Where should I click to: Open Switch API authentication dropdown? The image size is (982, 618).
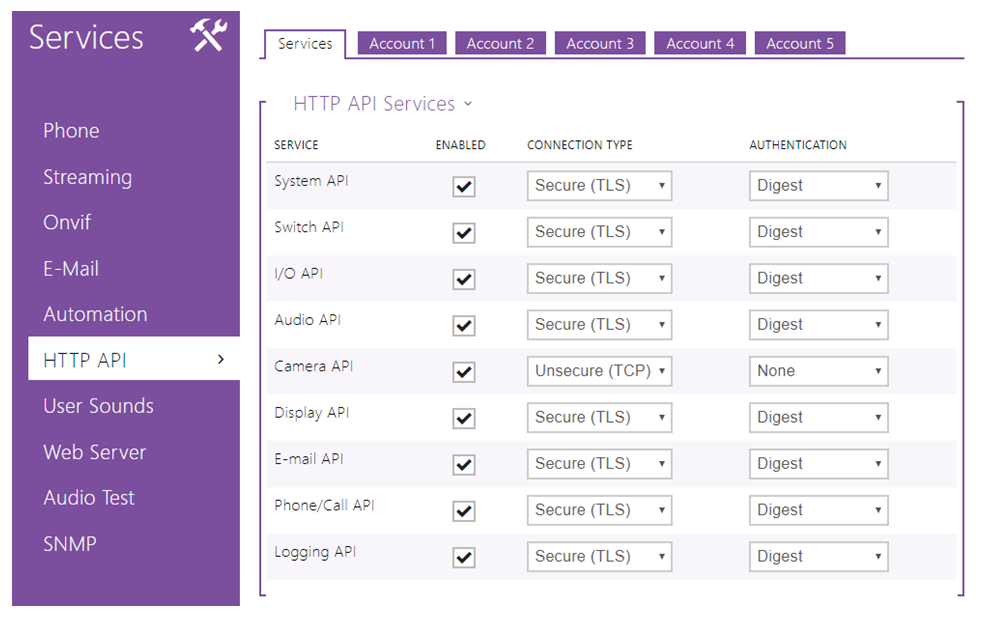[818, 232]
